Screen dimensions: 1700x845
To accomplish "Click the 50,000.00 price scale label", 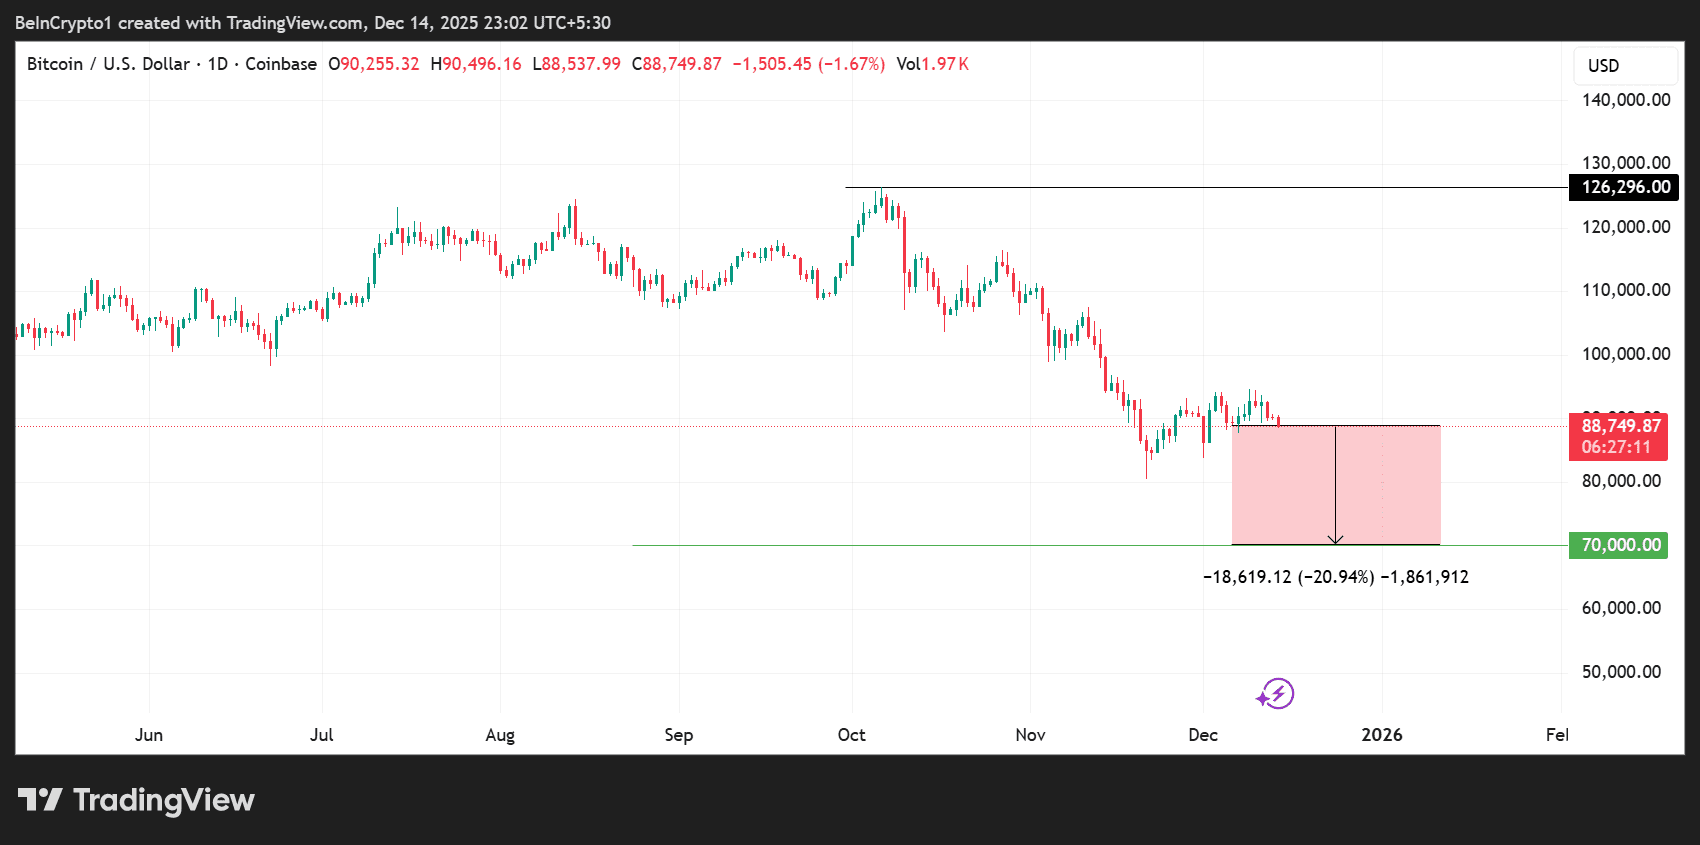I will [x=1621, y=672].
